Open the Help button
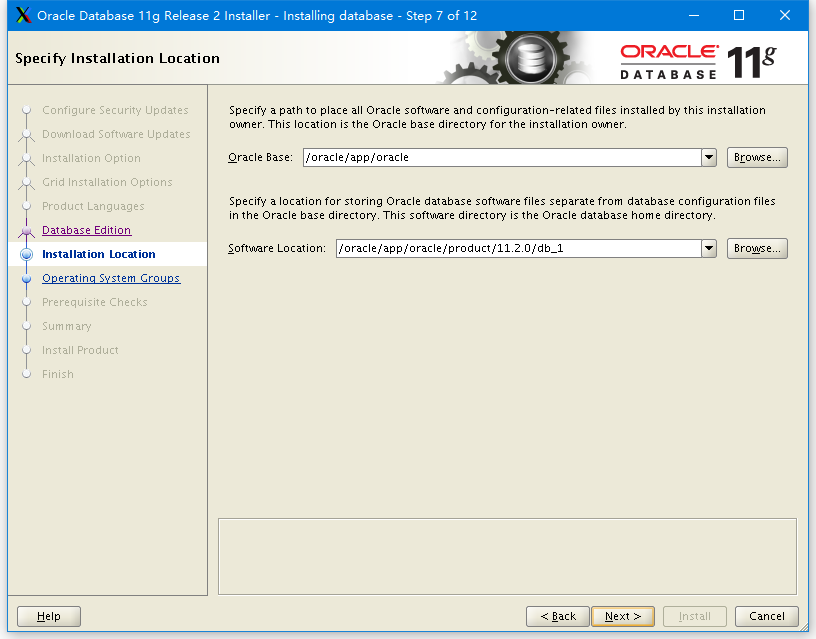The height and width of the screenshot is (639, 816). [x=49, y=616]
